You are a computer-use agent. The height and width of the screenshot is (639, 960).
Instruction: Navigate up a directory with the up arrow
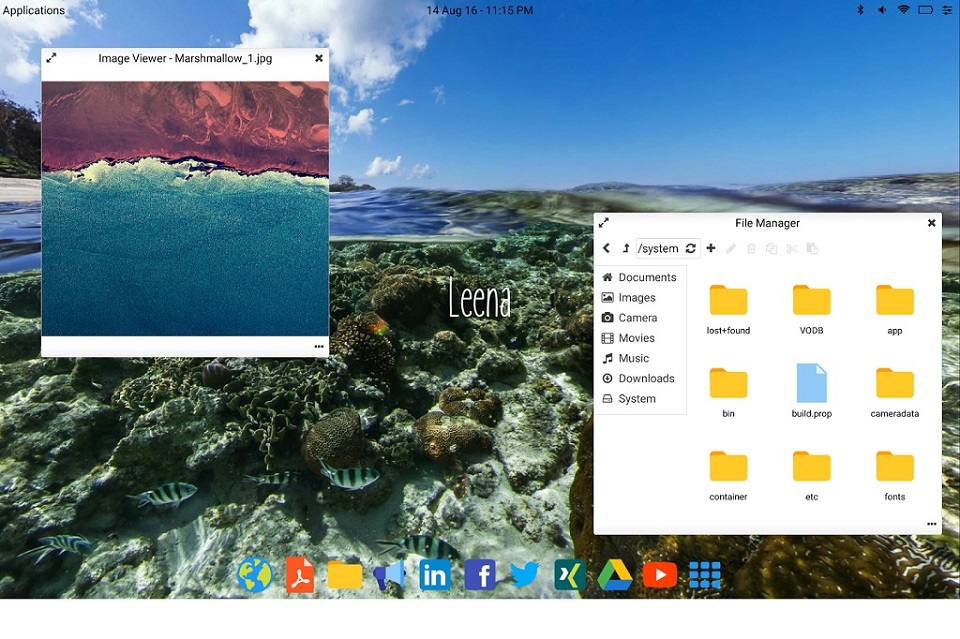pos(625,248)
